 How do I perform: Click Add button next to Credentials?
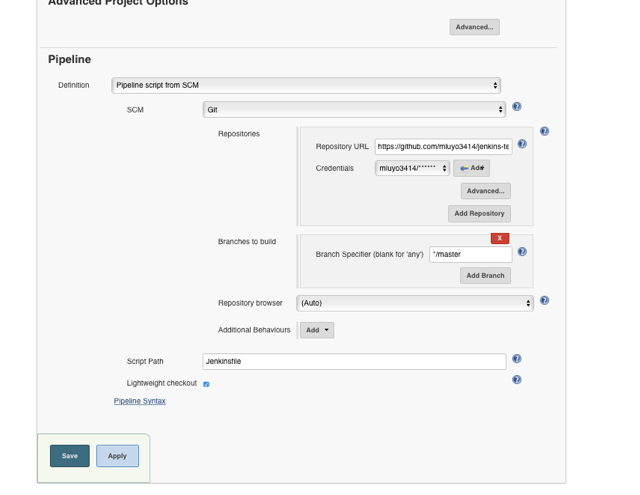click(x=471, y=169)
